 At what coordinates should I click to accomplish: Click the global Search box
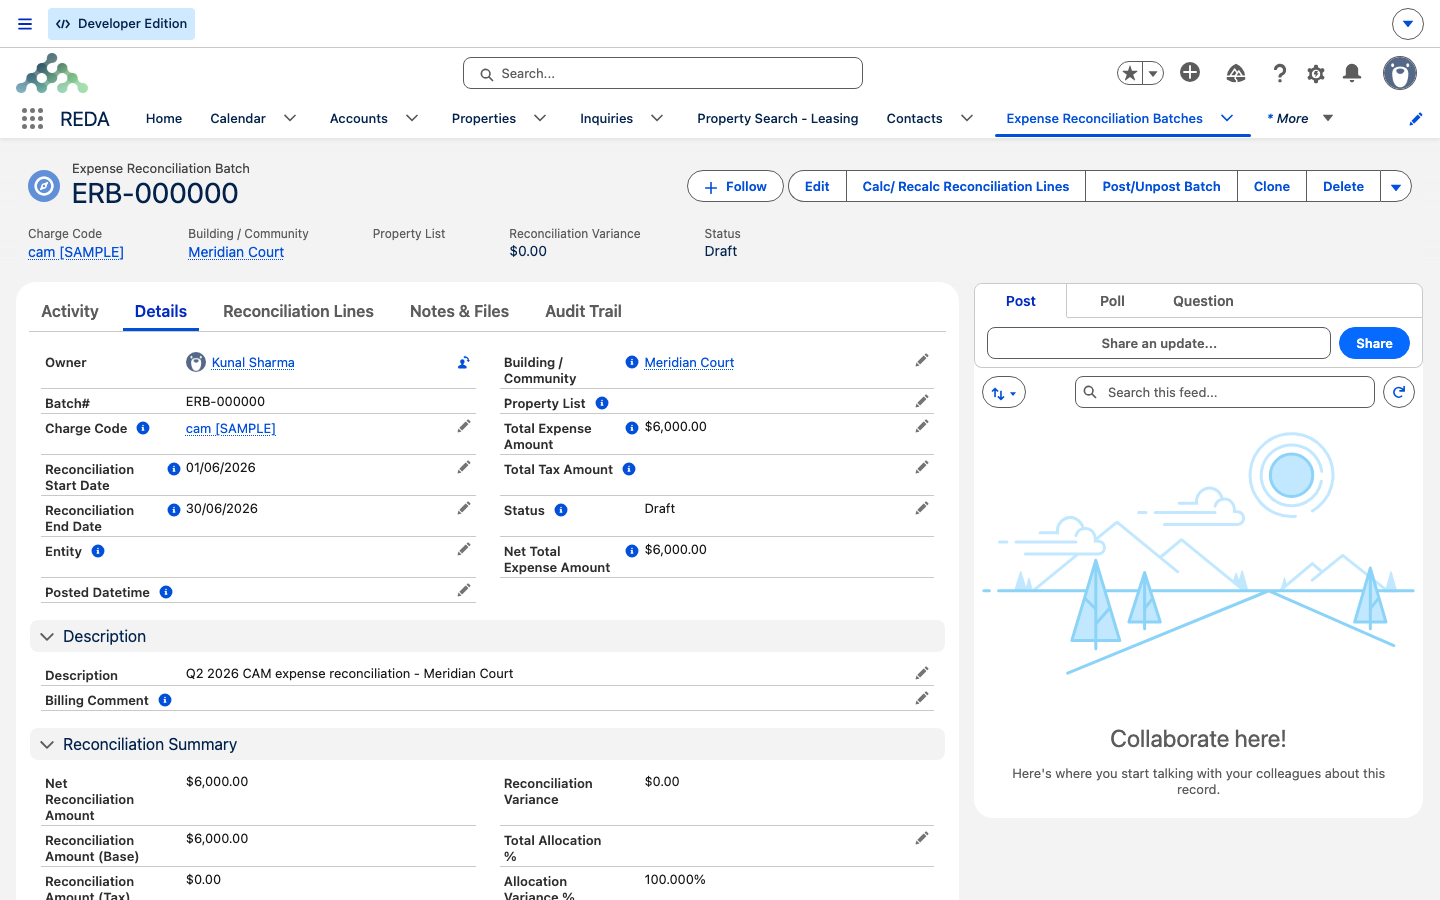click(x=663, y=73)
